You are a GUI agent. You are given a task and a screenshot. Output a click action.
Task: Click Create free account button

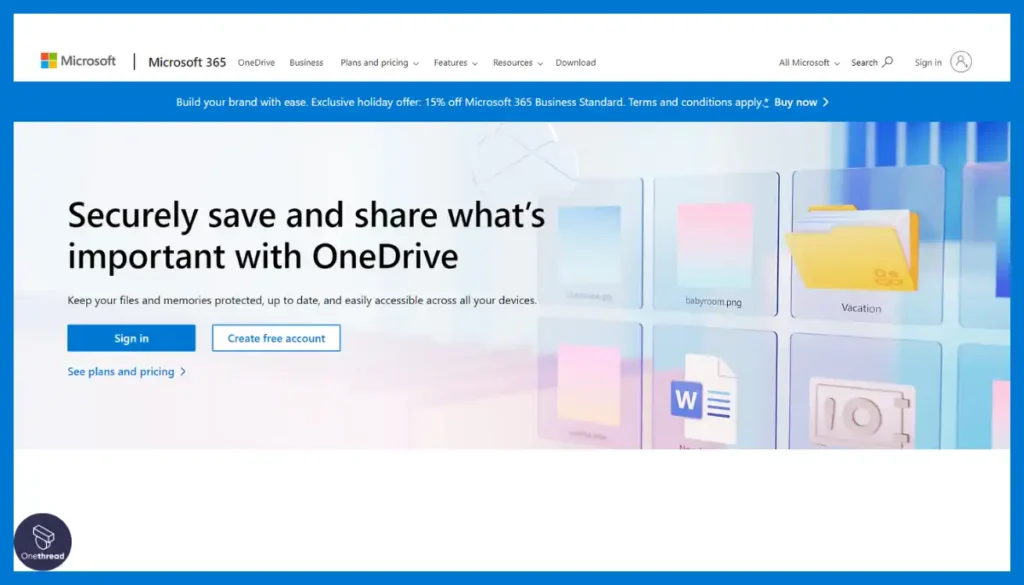(x=276, y=338)
